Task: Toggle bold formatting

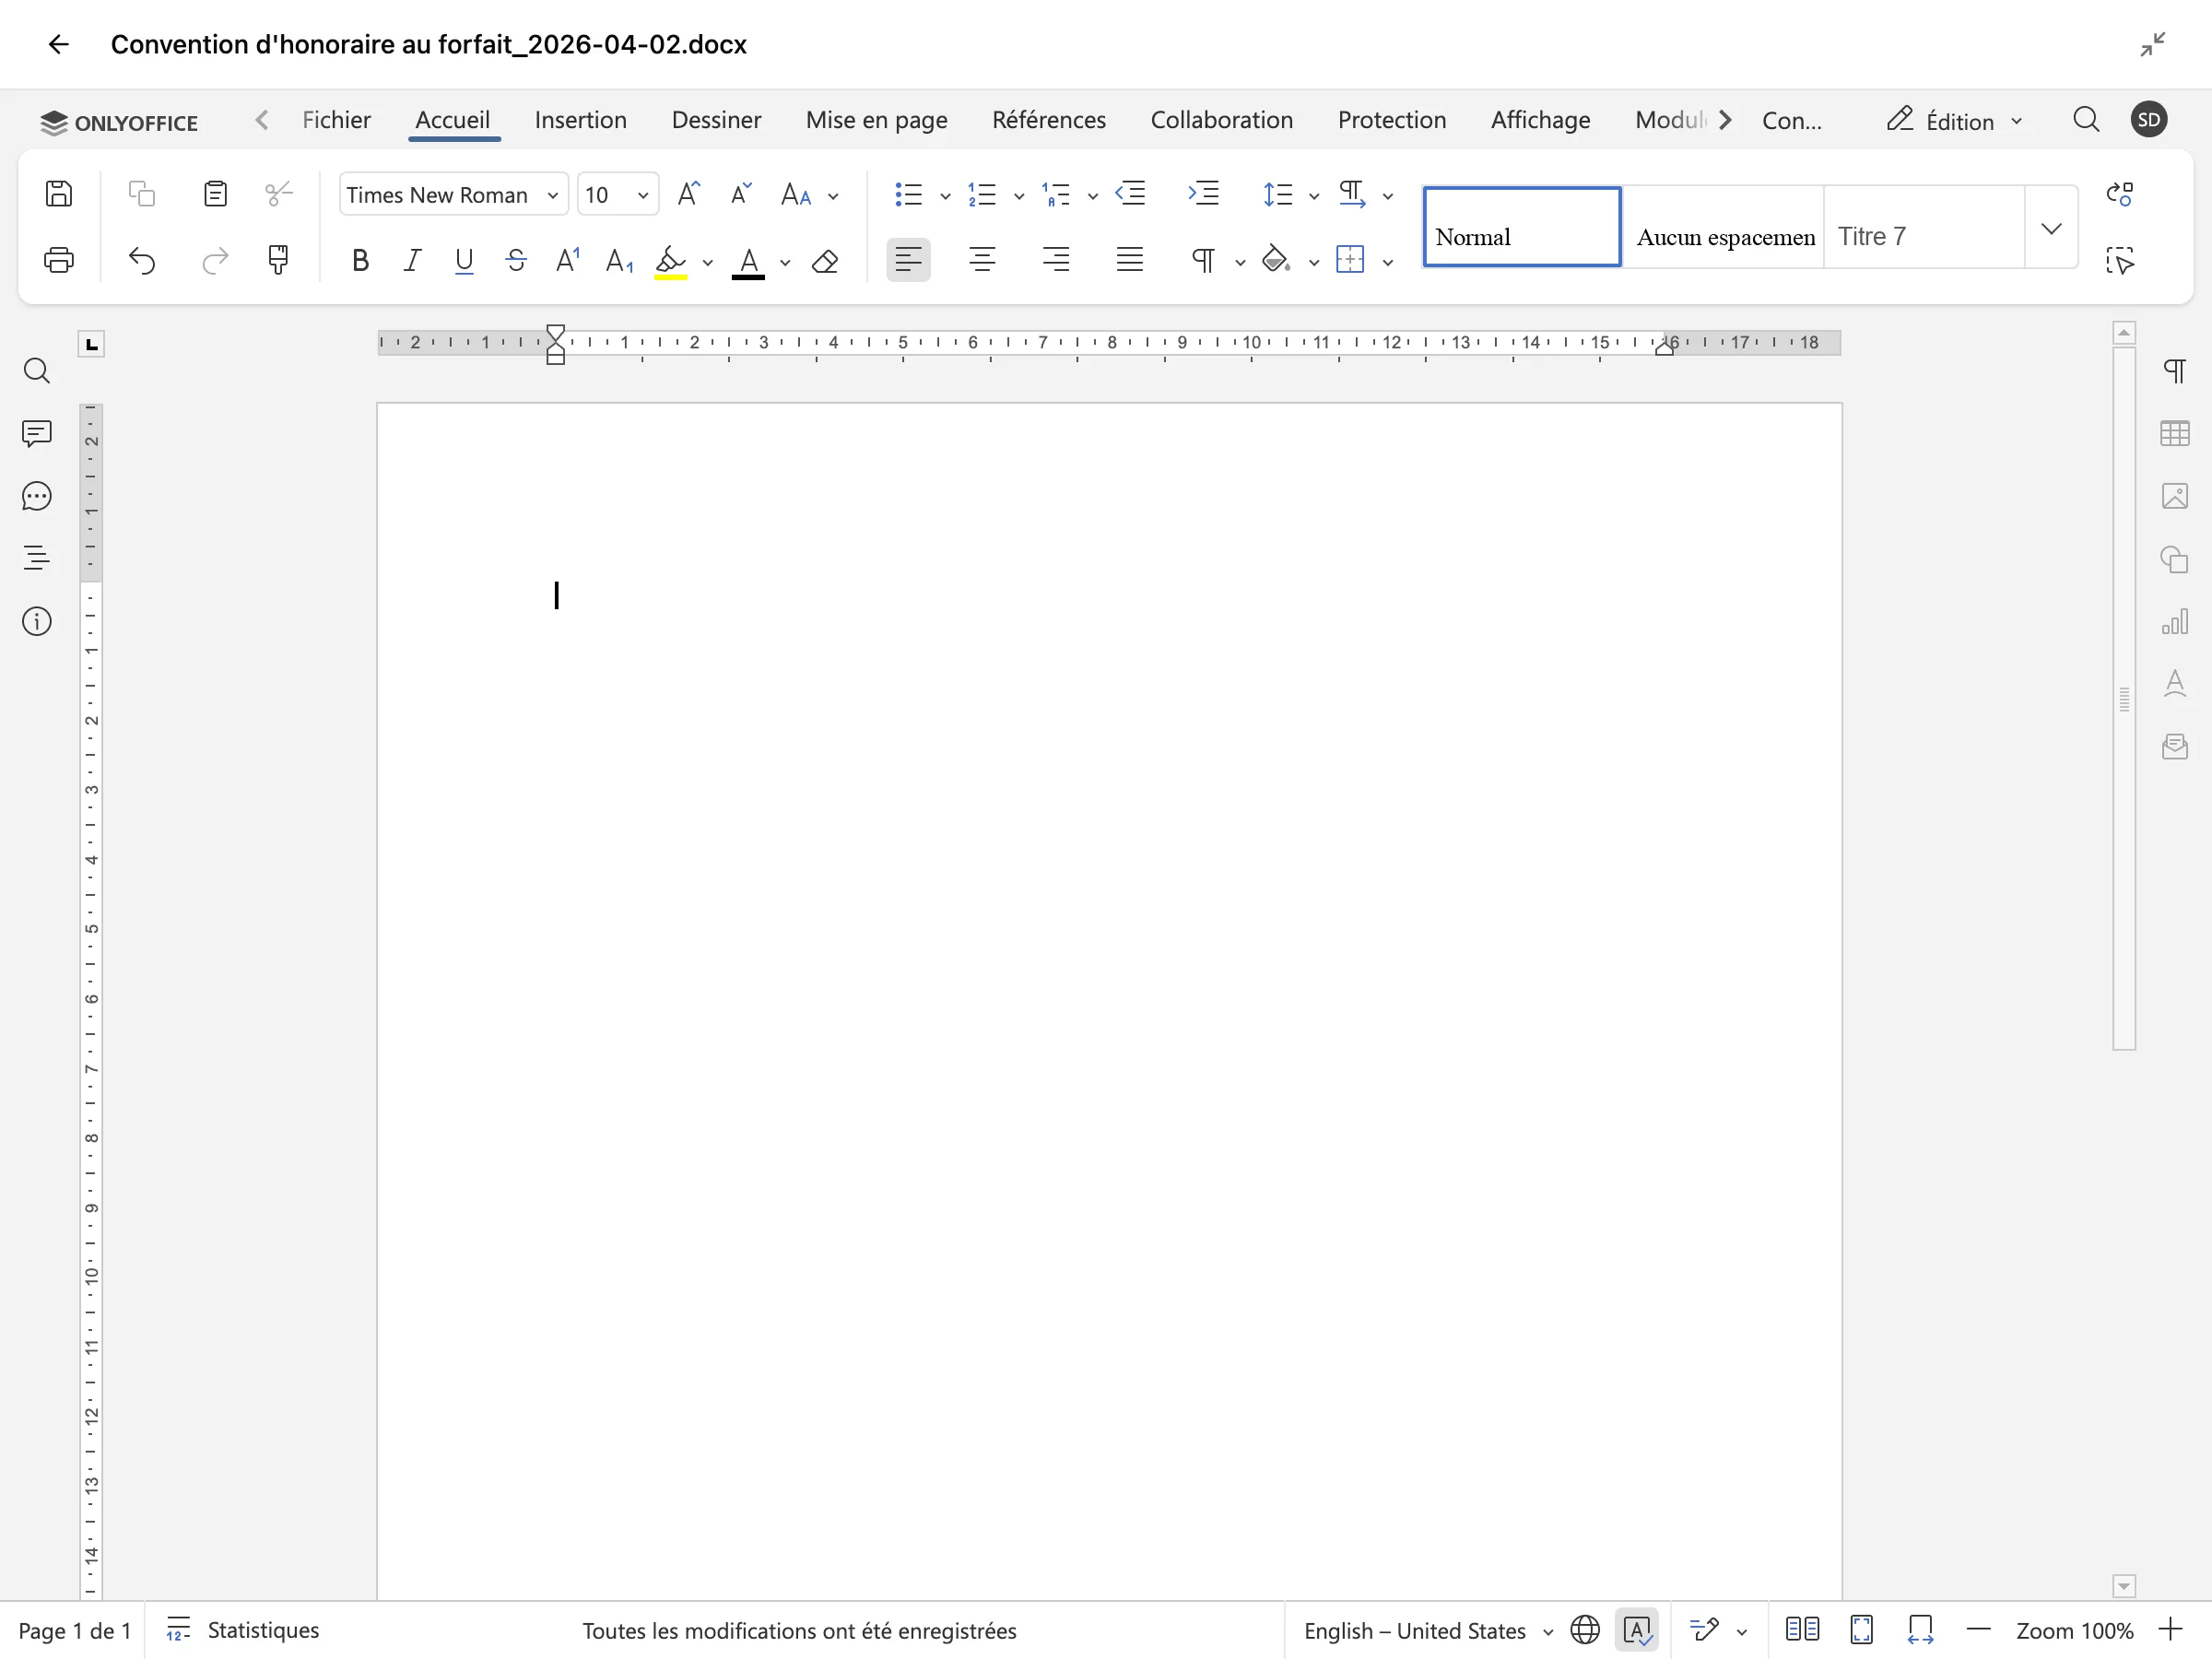Action: pos(360,262)
